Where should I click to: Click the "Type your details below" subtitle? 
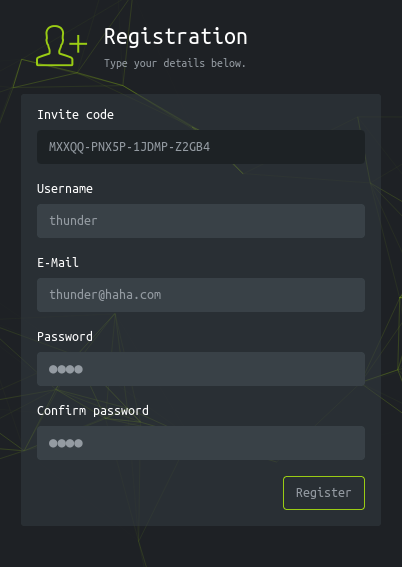pos(175,63)
